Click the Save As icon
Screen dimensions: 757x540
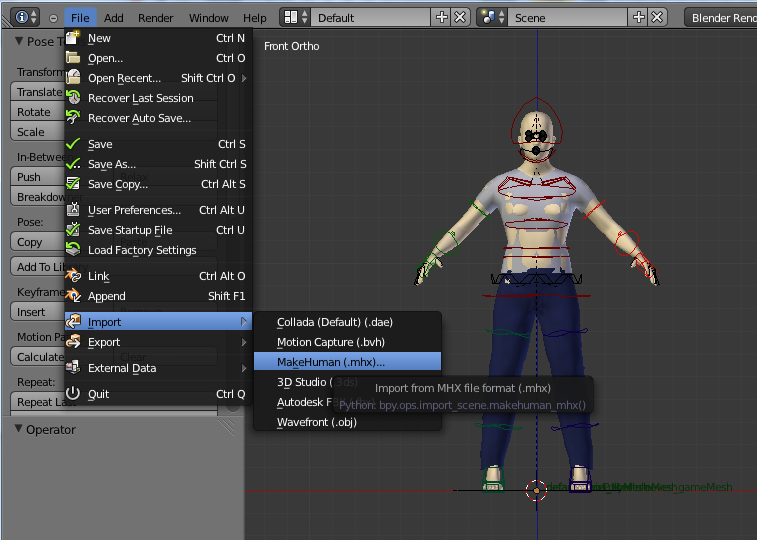coord(73,164)
